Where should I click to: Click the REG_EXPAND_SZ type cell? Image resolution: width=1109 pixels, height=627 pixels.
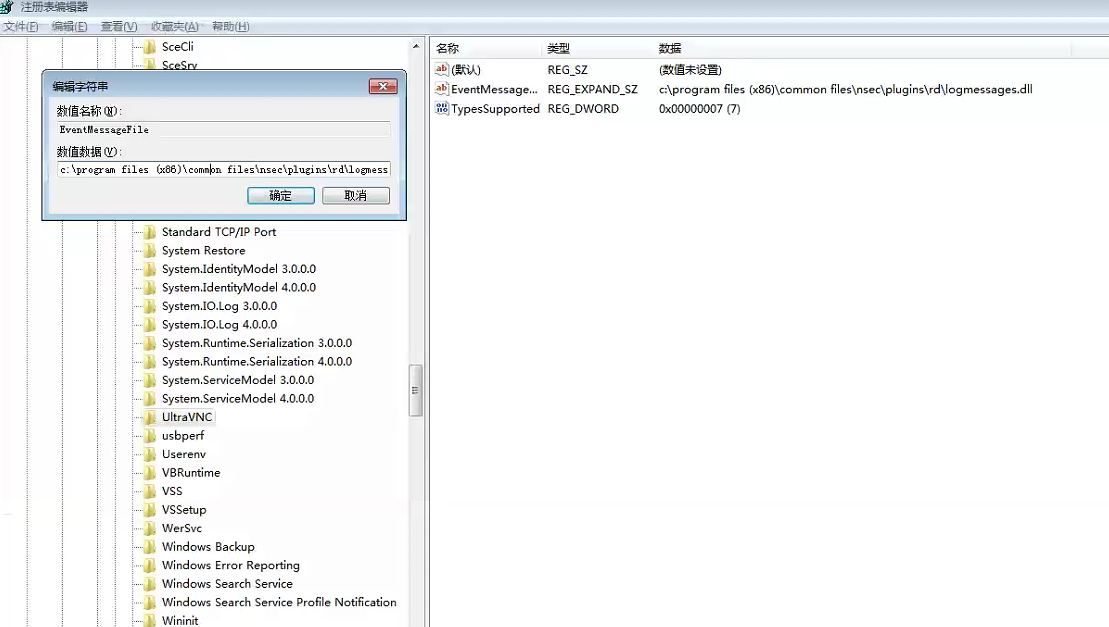pyautogui.click(x=593, y=89)
